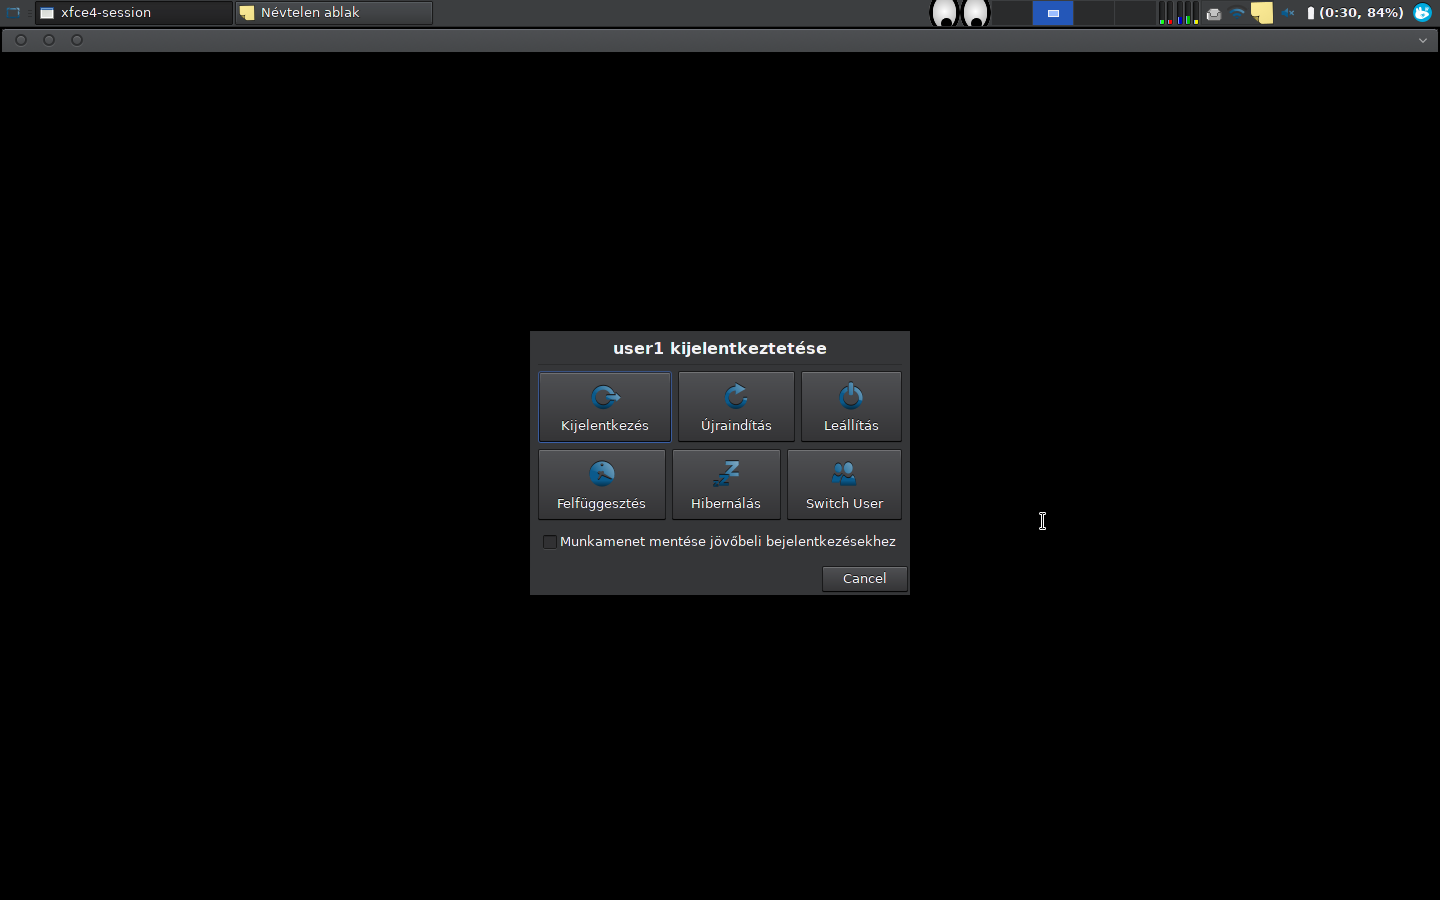This screenshot has width=1440, height=900.
Task: Unmute using the muted volume tray icon
Action: (x=1288, y=13)
